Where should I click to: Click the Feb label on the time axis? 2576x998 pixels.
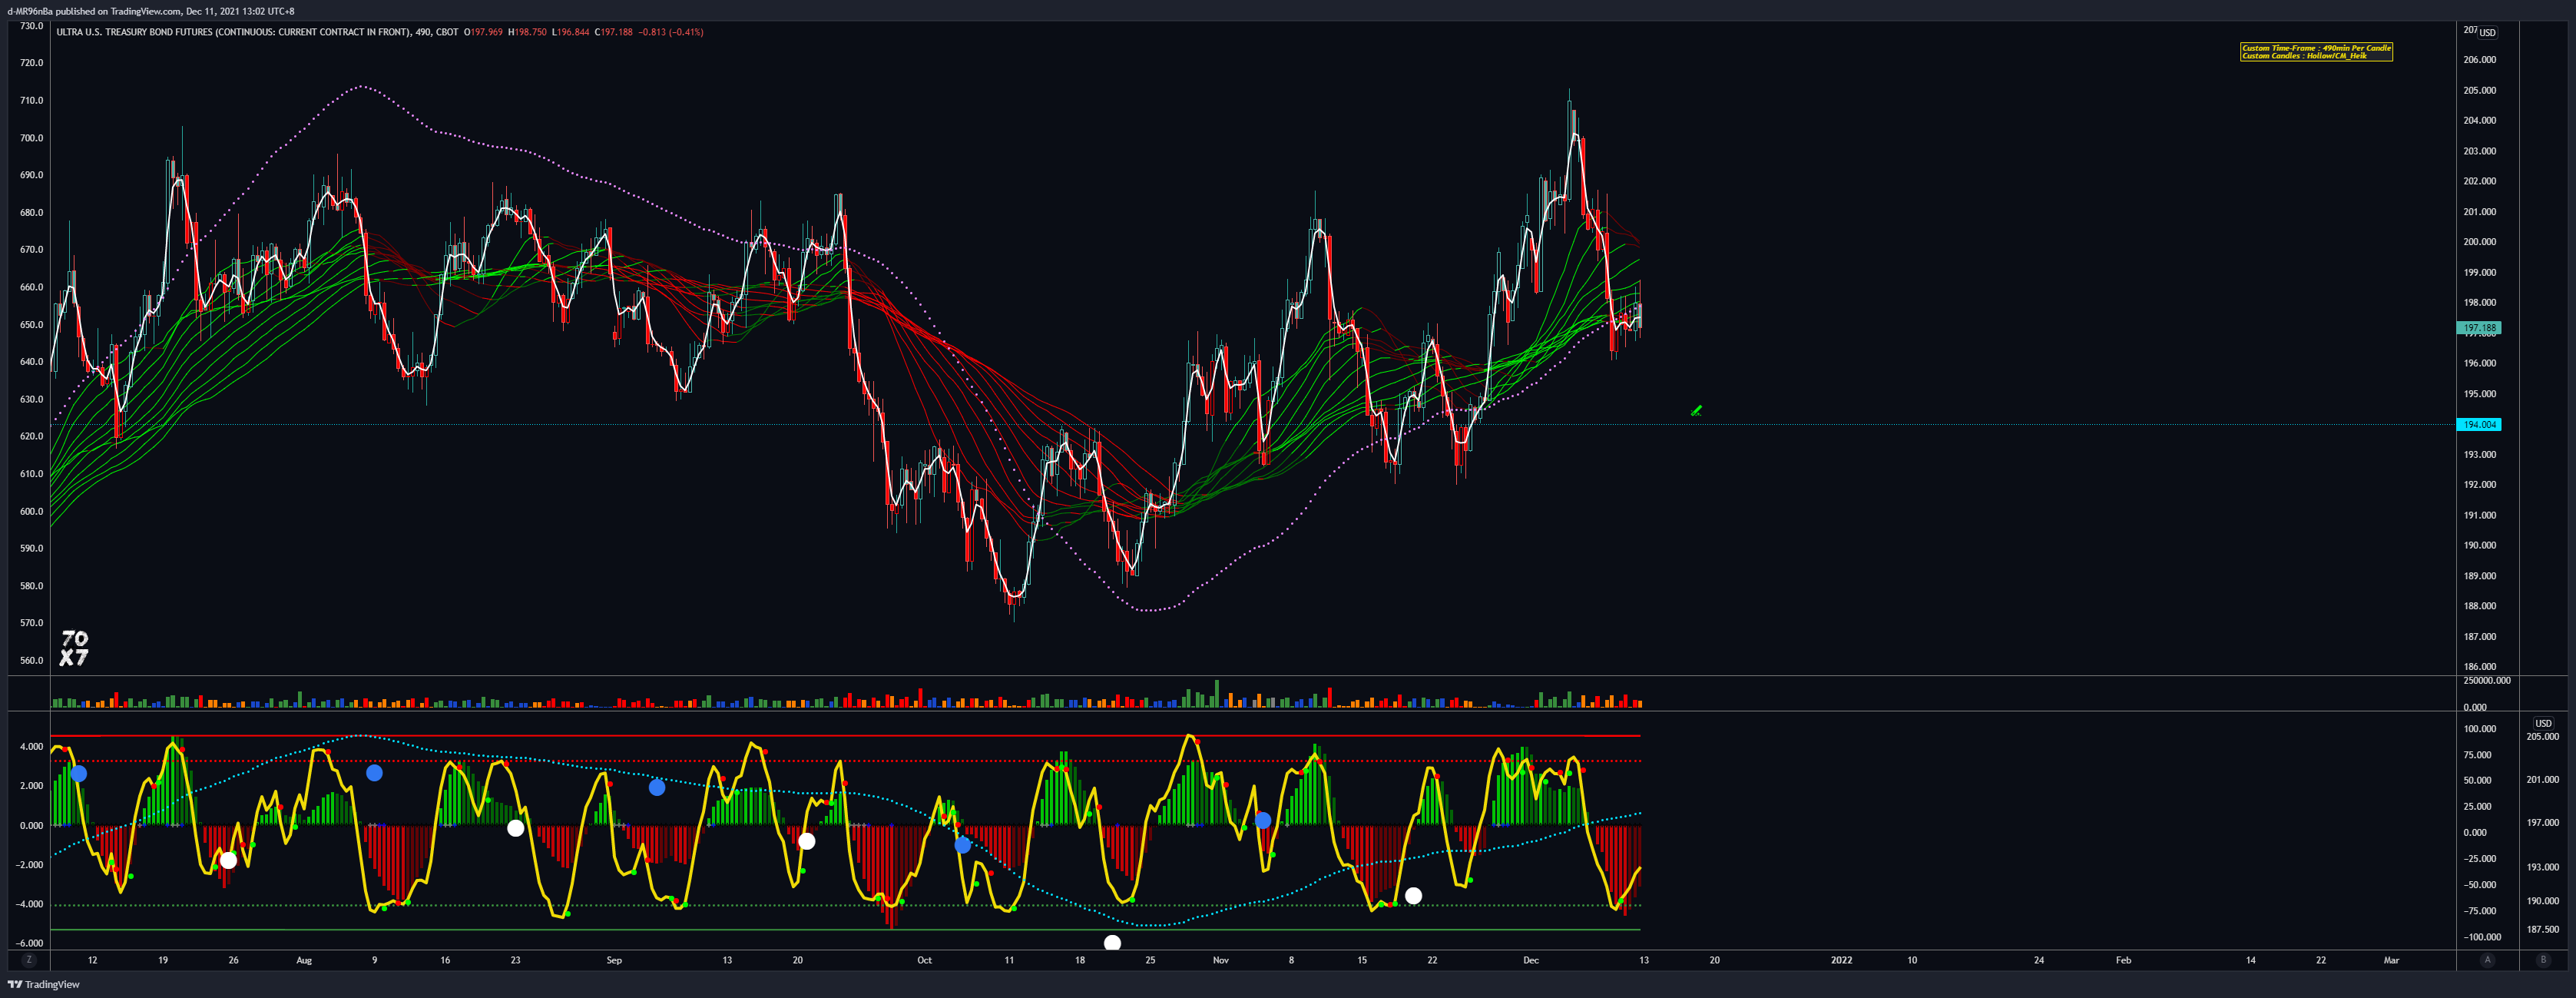point(2123,960)
